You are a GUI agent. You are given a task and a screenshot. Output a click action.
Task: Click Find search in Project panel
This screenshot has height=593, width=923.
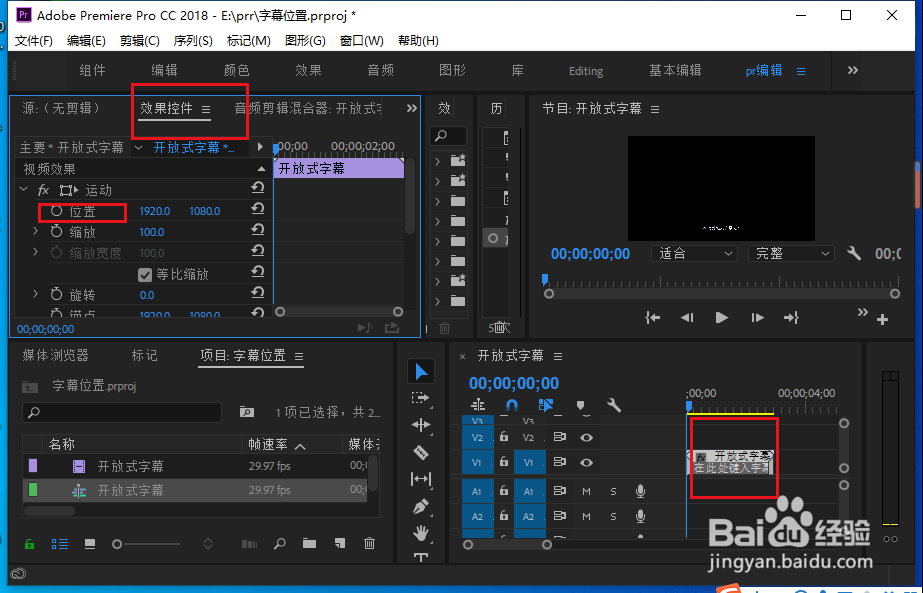click(280, 543)
